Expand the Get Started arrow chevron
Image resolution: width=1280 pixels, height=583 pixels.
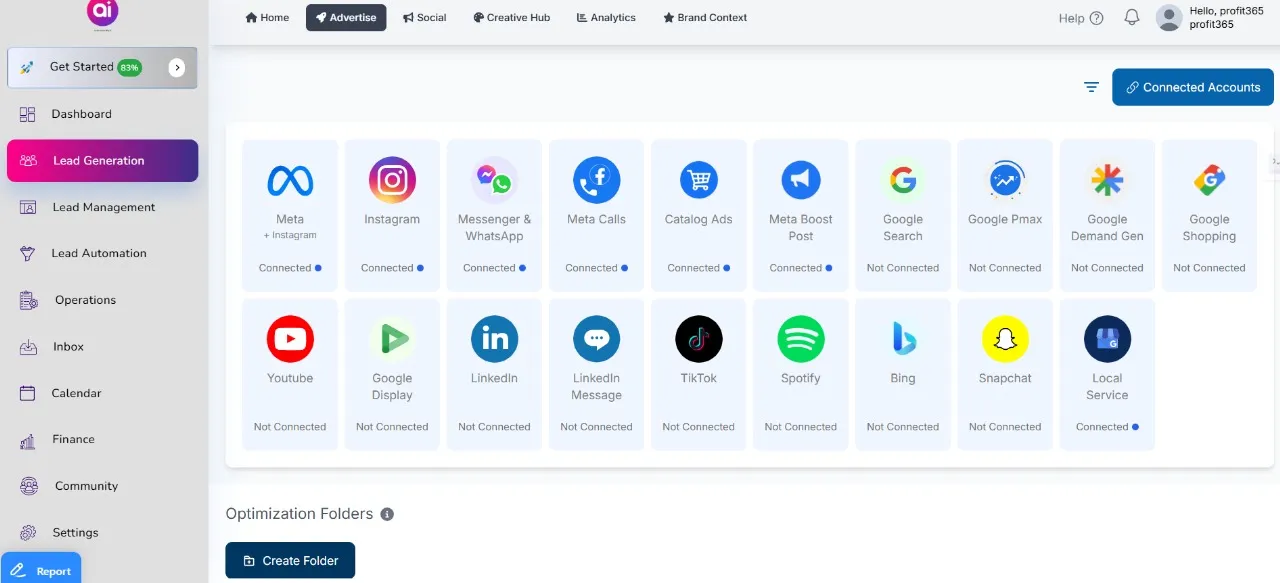[x=177, y=68]
